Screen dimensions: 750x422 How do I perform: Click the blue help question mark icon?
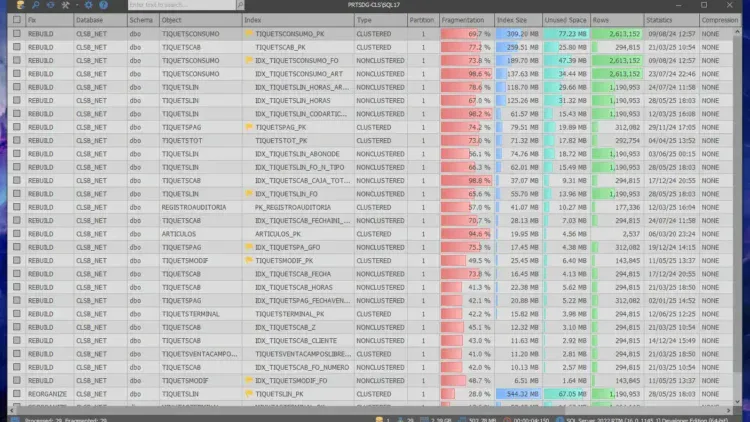102,5
